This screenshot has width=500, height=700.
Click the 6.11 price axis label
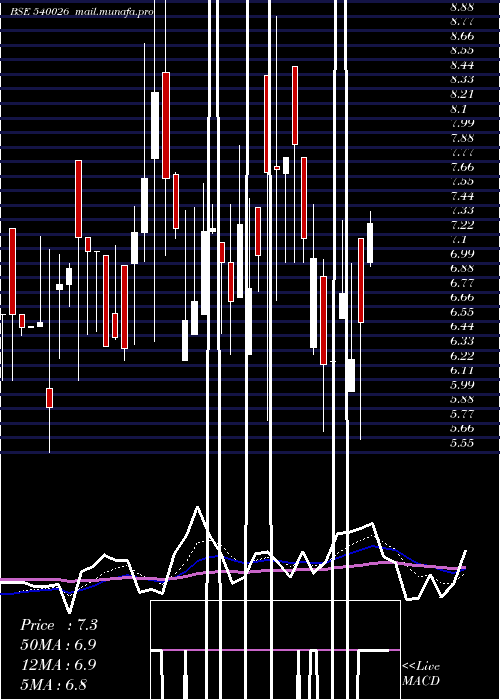tap(462, 371)
